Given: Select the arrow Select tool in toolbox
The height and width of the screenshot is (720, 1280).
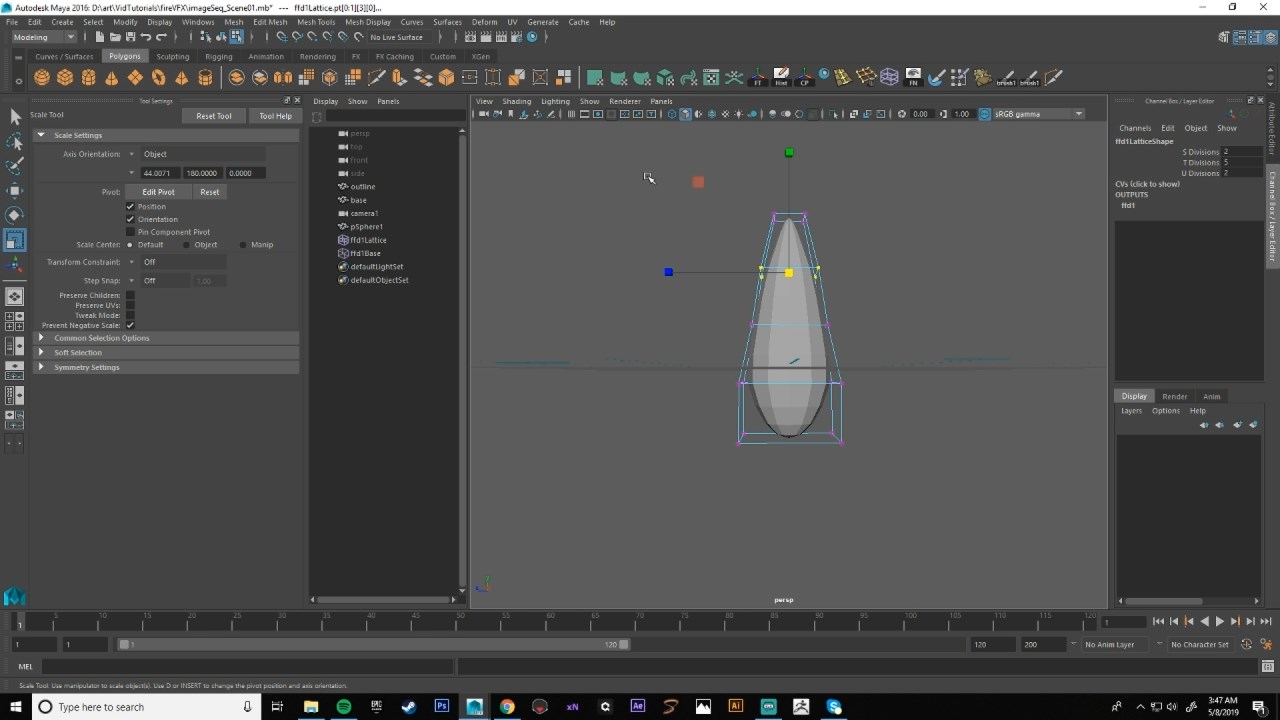Looking at the screenshot, I should point(15,117).
